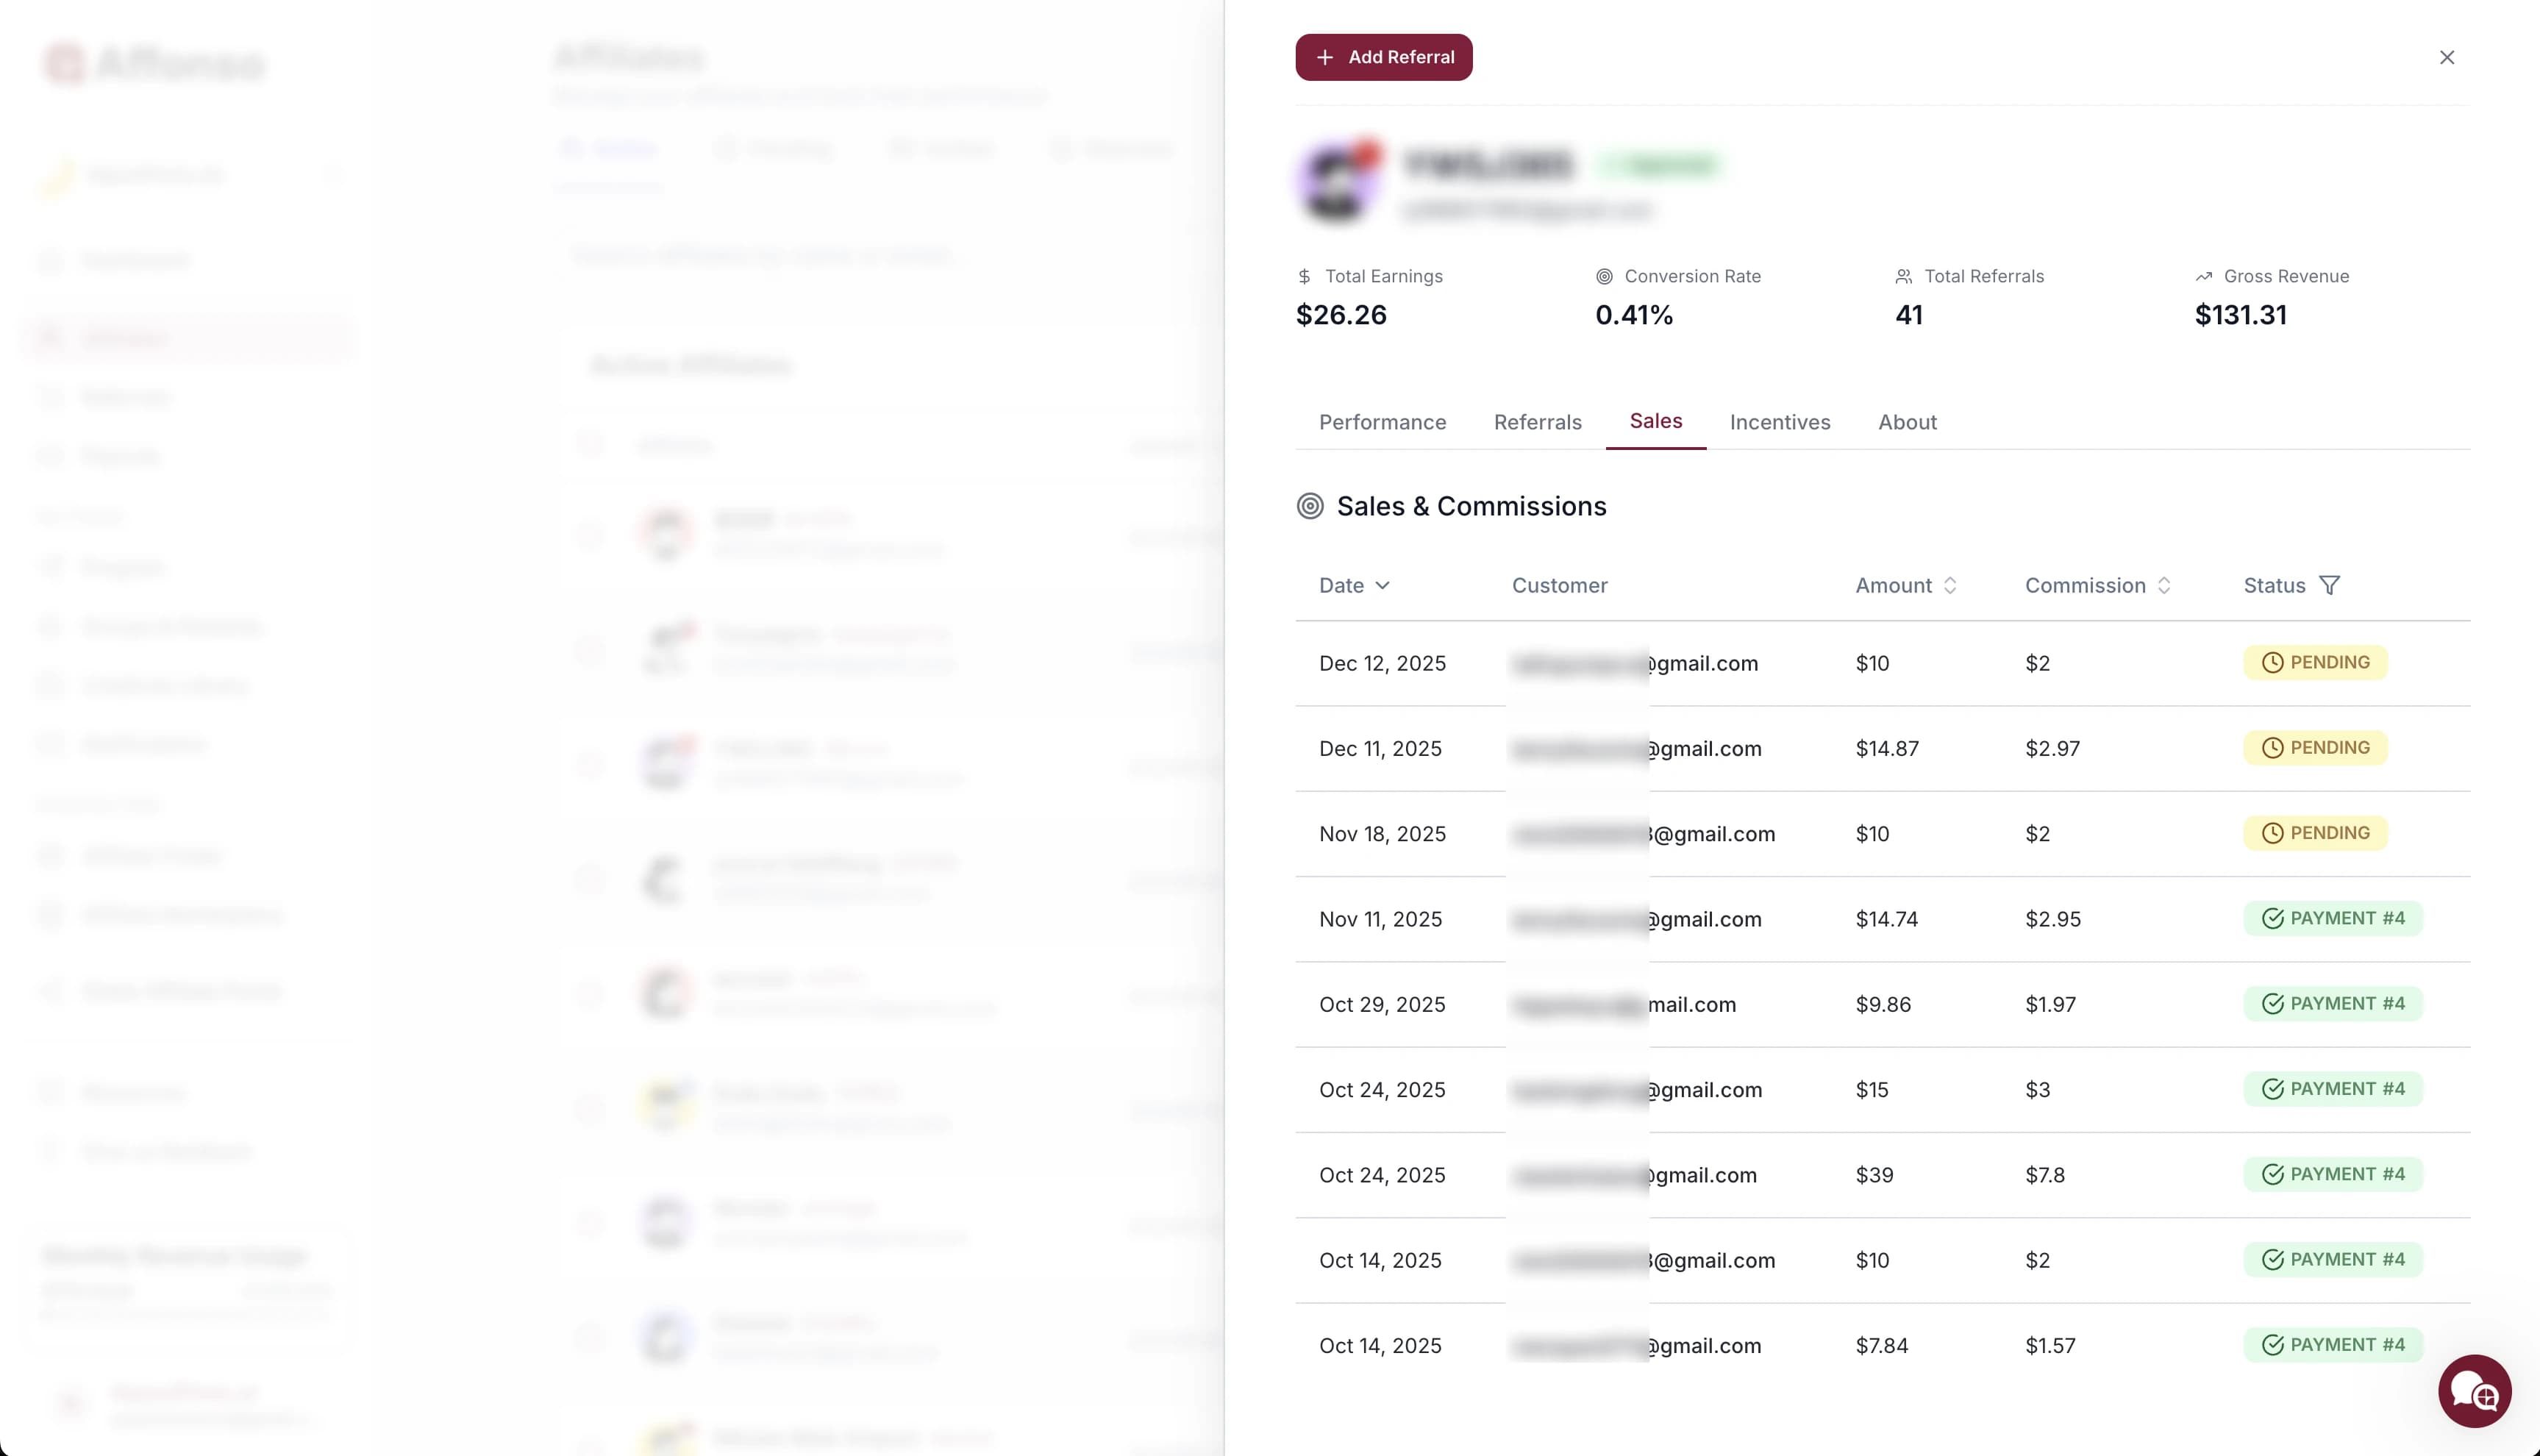Open the Incentives tab
The image size is (2540, 1456).
[1780, 422]
